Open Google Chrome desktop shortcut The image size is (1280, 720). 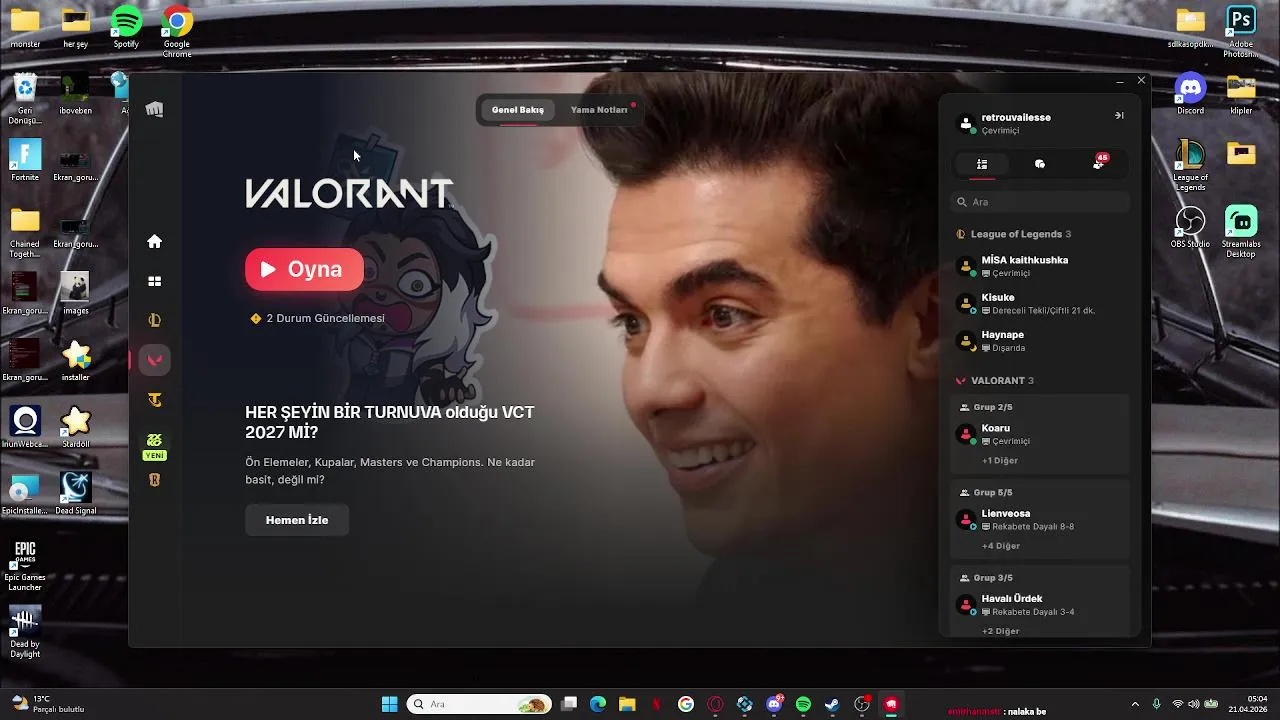177,31
